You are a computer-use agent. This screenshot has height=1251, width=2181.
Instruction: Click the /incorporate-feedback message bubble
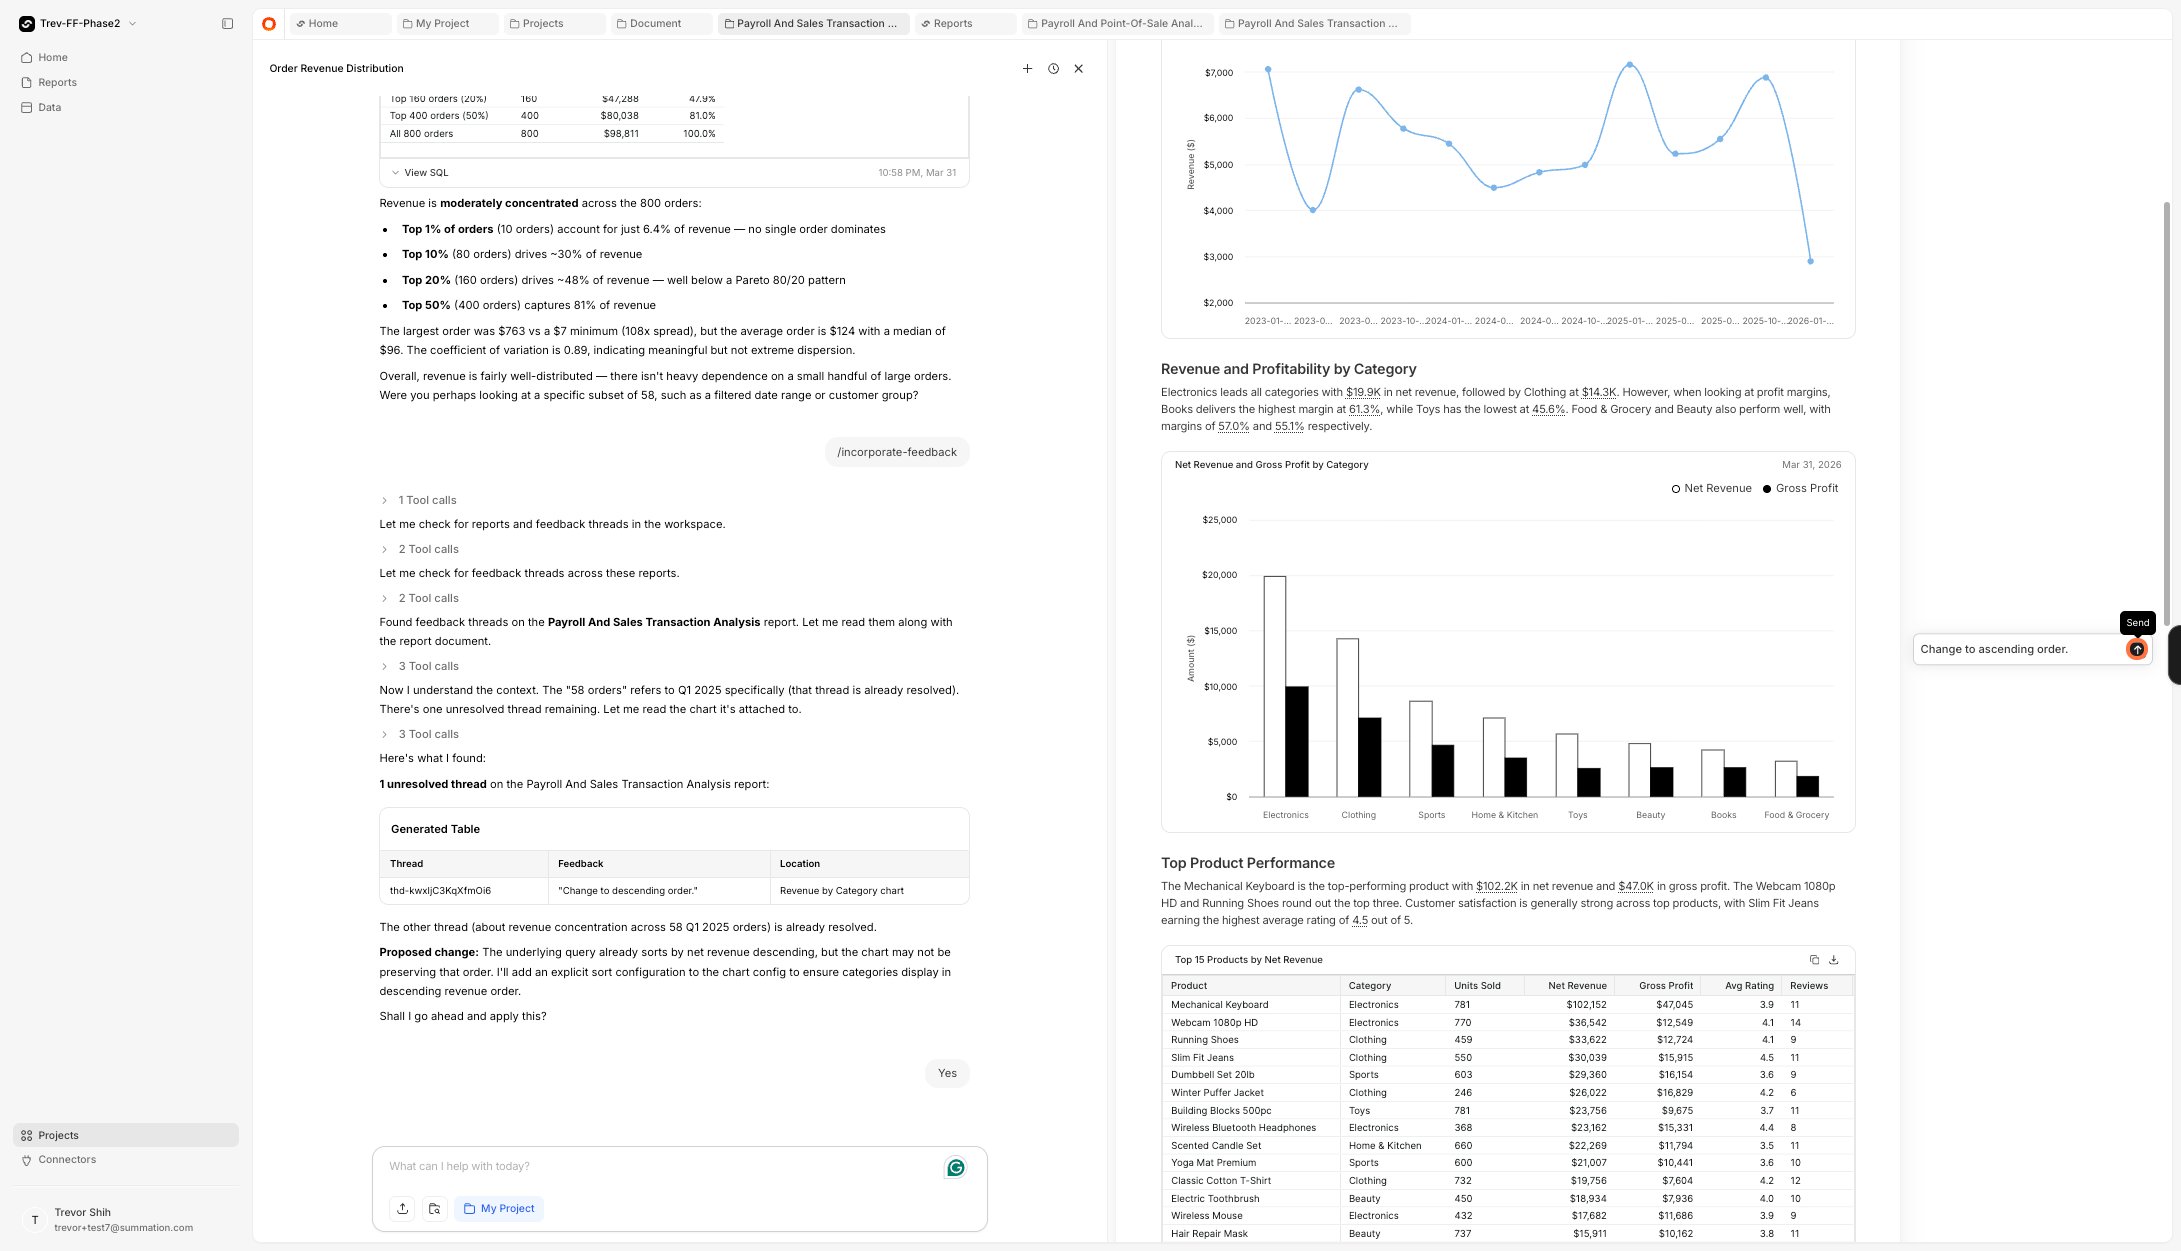[x=897, y=452]
